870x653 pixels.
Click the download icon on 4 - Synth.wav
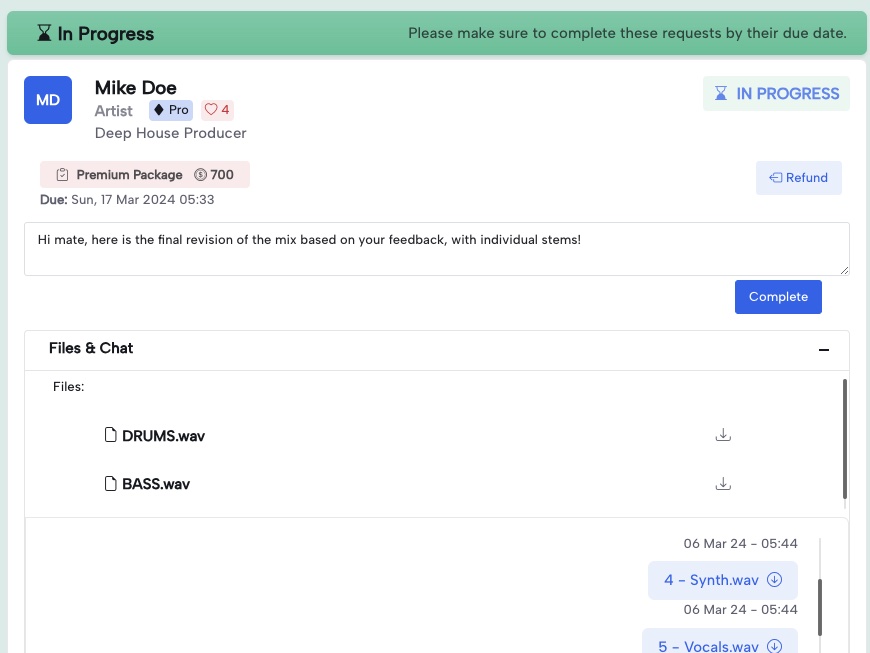coord(774,580)
